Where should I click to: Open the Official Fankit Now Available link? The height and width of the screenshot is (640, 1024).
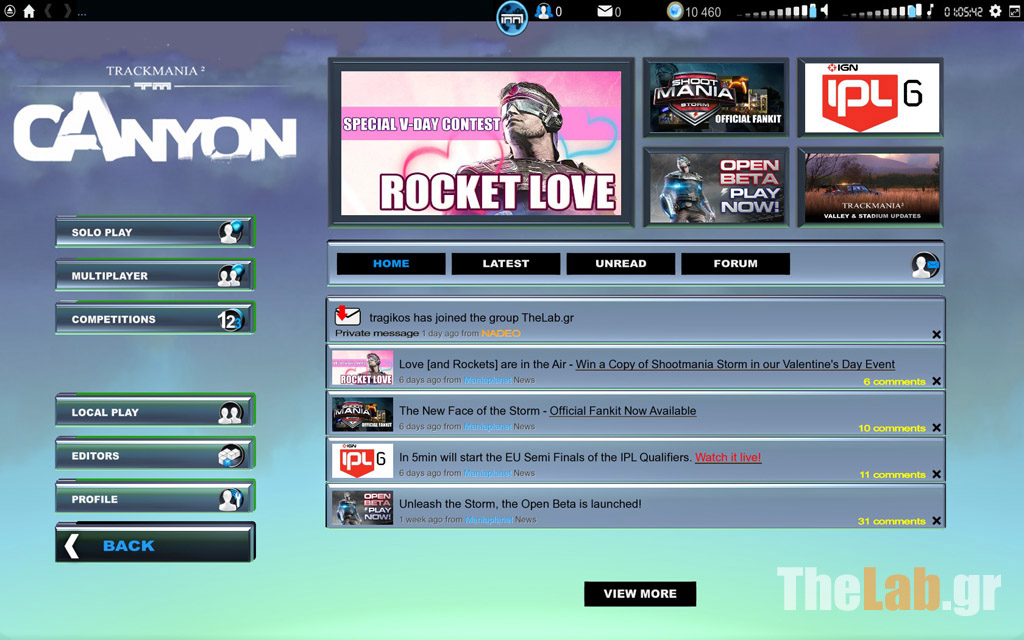[x=622, y=411]
